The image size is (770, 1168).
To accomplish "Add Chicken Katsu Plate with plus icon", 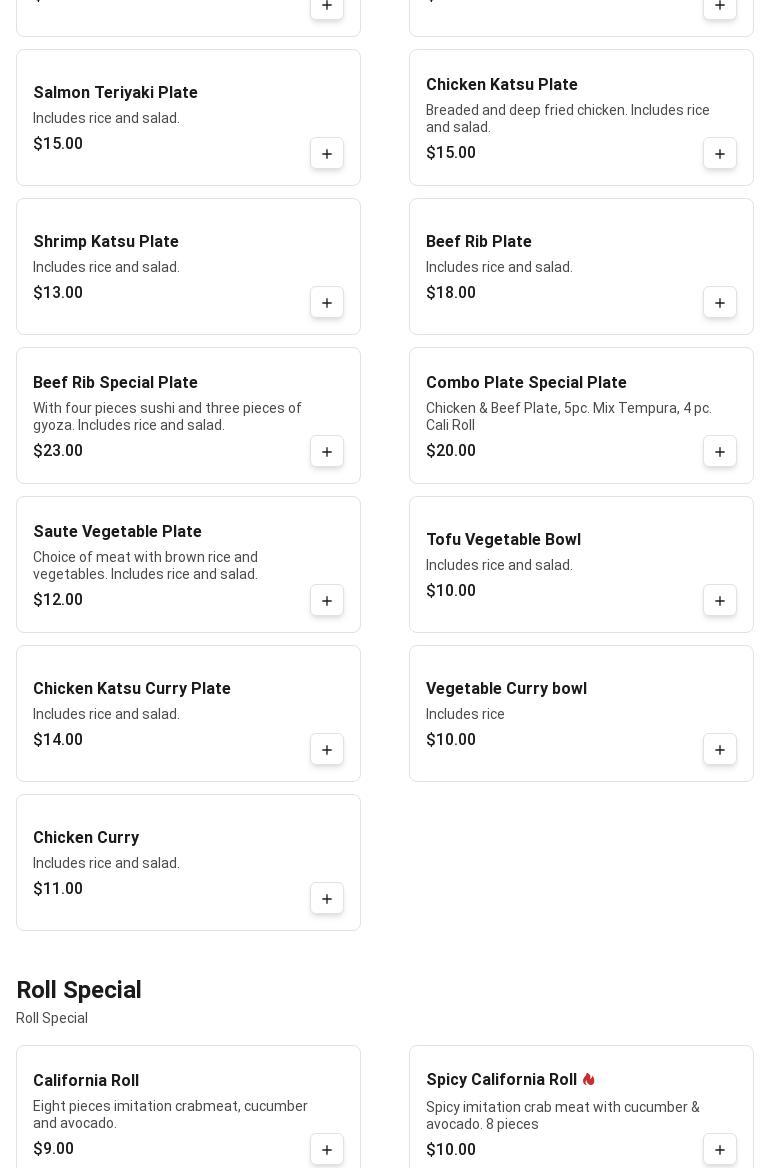I will (720, 154).
